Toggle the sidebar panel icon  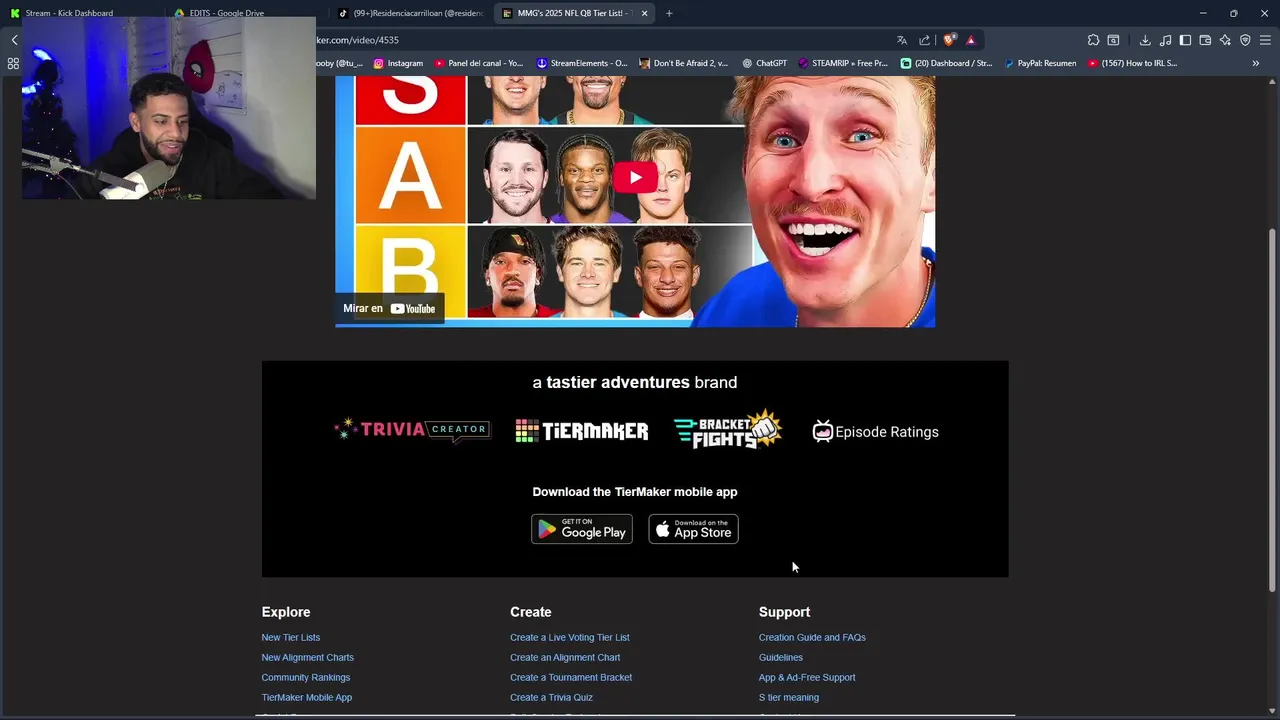(1185, 40)
